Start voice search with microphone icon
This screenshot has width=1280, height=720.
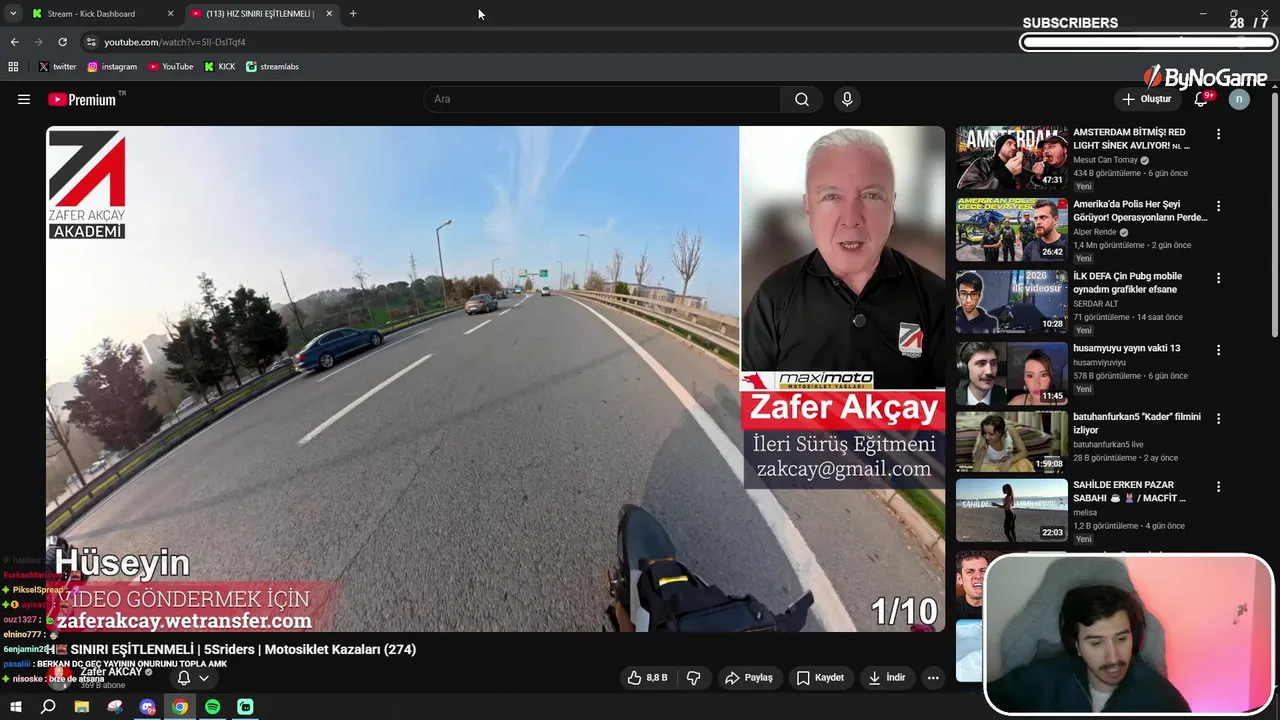(847, 99)
